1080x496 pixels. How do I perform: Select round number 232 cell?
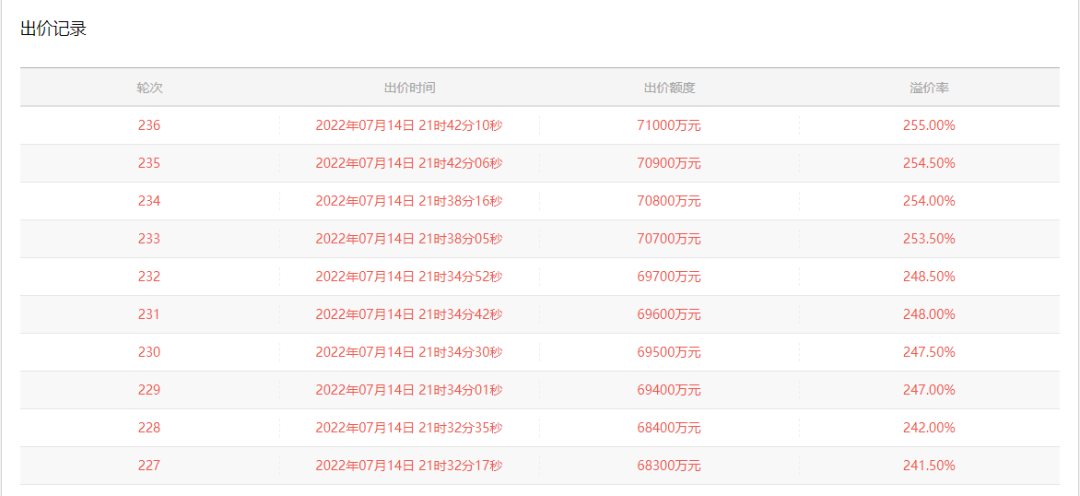[x=150, y=277]
